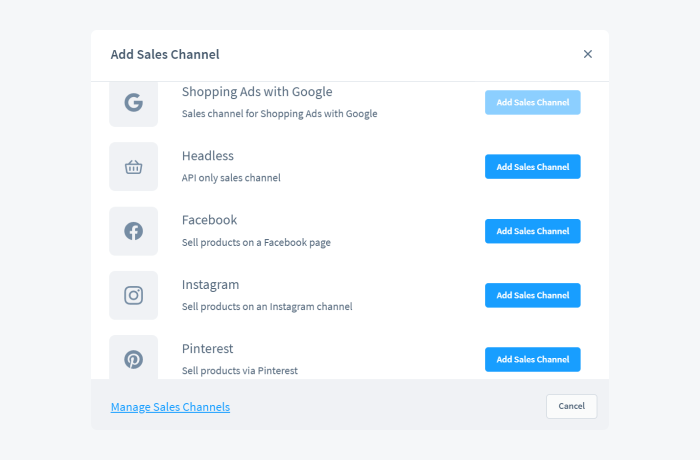Image resolution: width=700 pixels, height=460 pixels.
Task: Select the 'Pinterest' title text
Action: tap(207, 348)
